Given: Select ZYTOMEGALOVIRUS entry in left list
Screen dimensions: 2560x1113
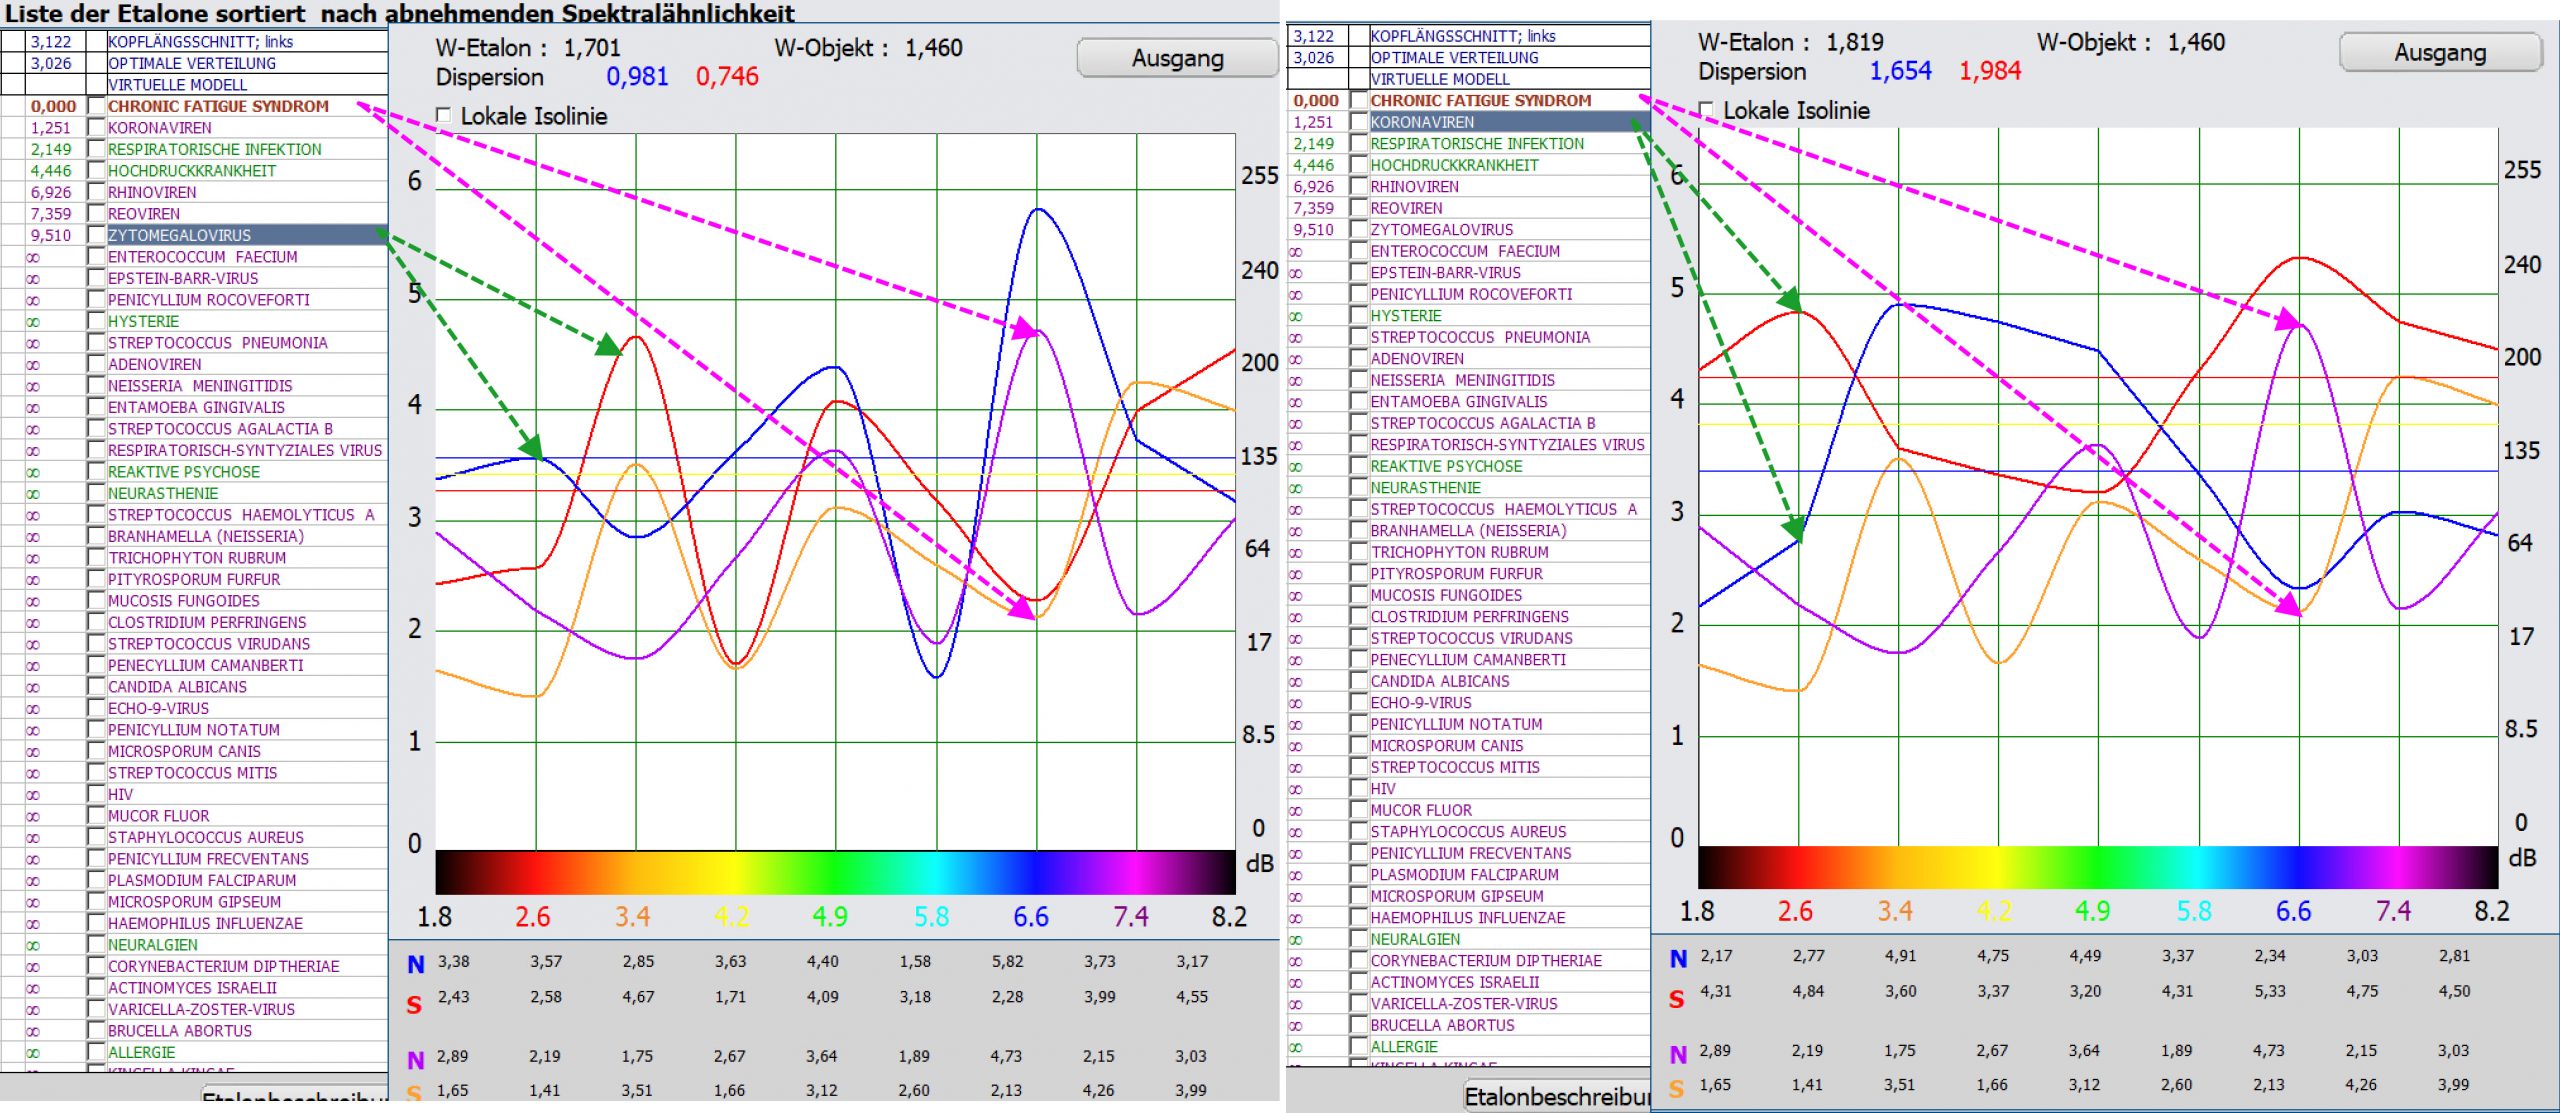Looking at the screenshot, I should click(180, 235).
